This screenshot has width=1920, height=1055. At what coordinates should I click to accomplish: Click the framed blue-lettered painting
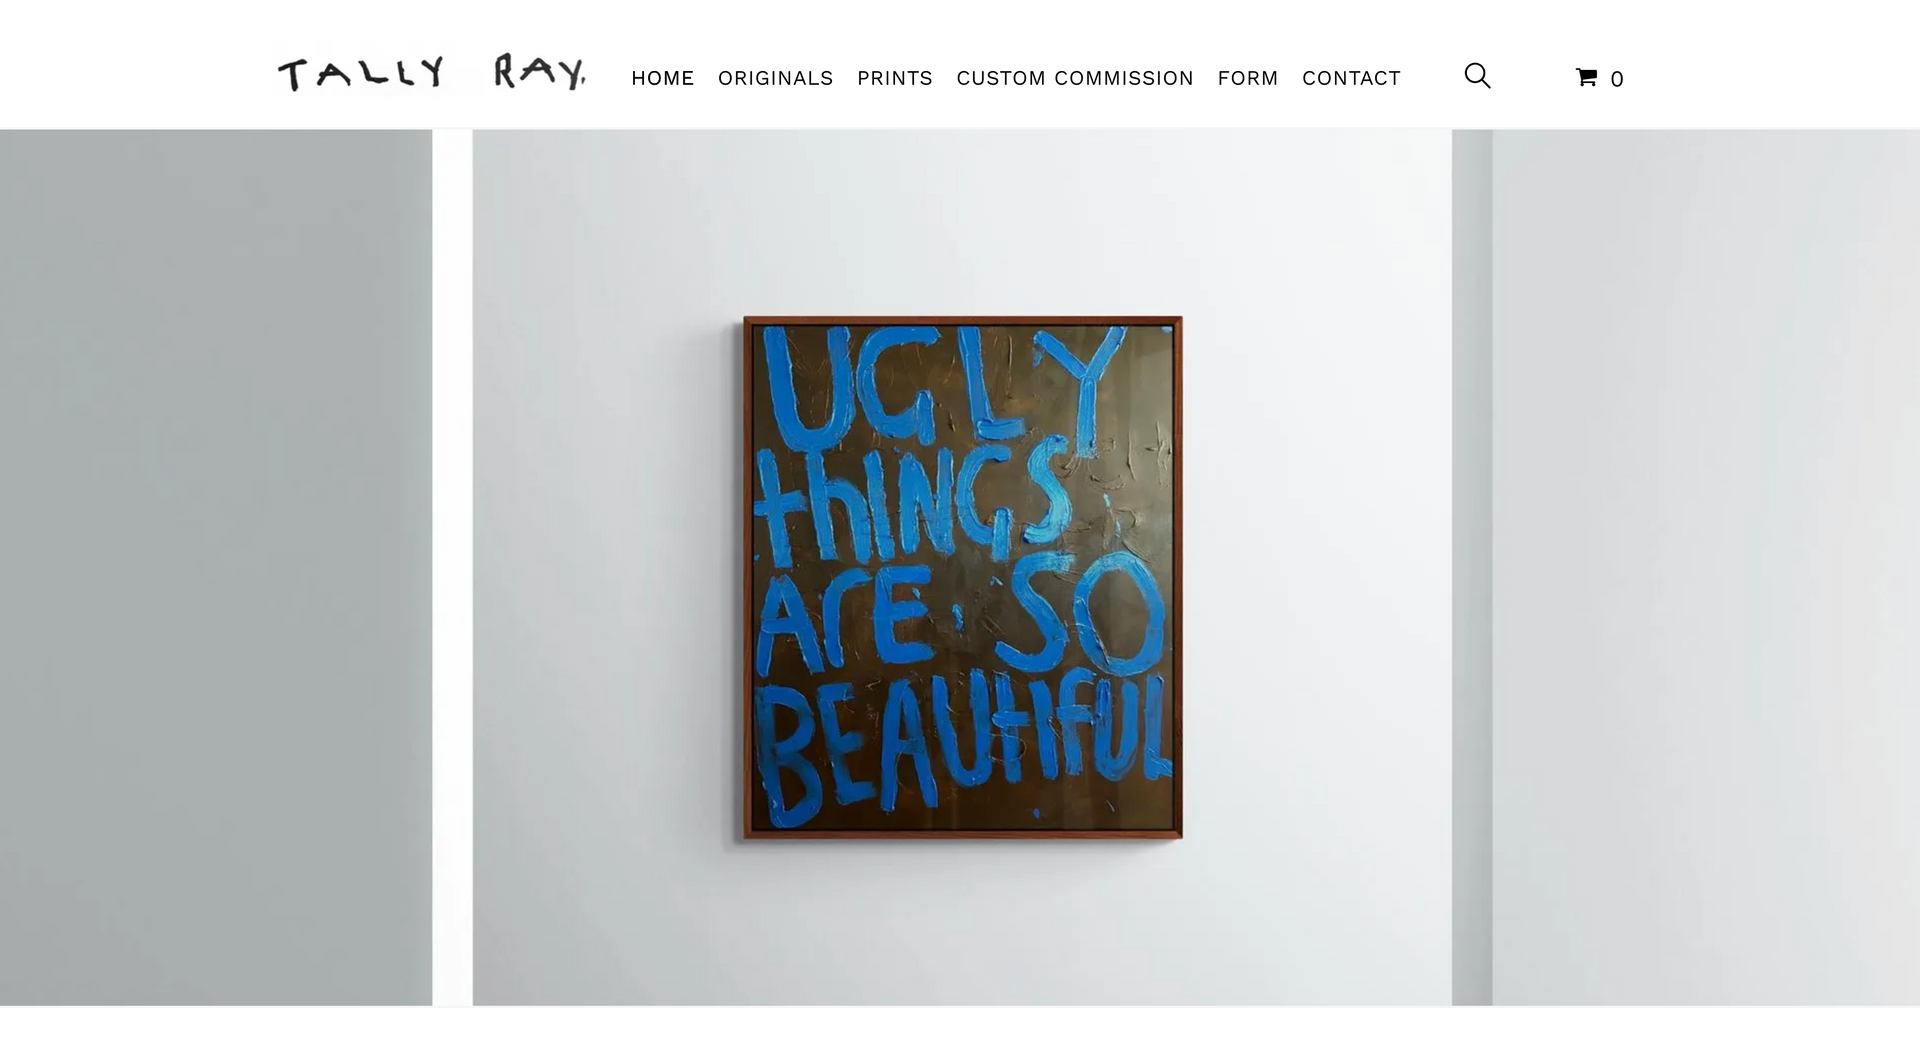(962, 578)
